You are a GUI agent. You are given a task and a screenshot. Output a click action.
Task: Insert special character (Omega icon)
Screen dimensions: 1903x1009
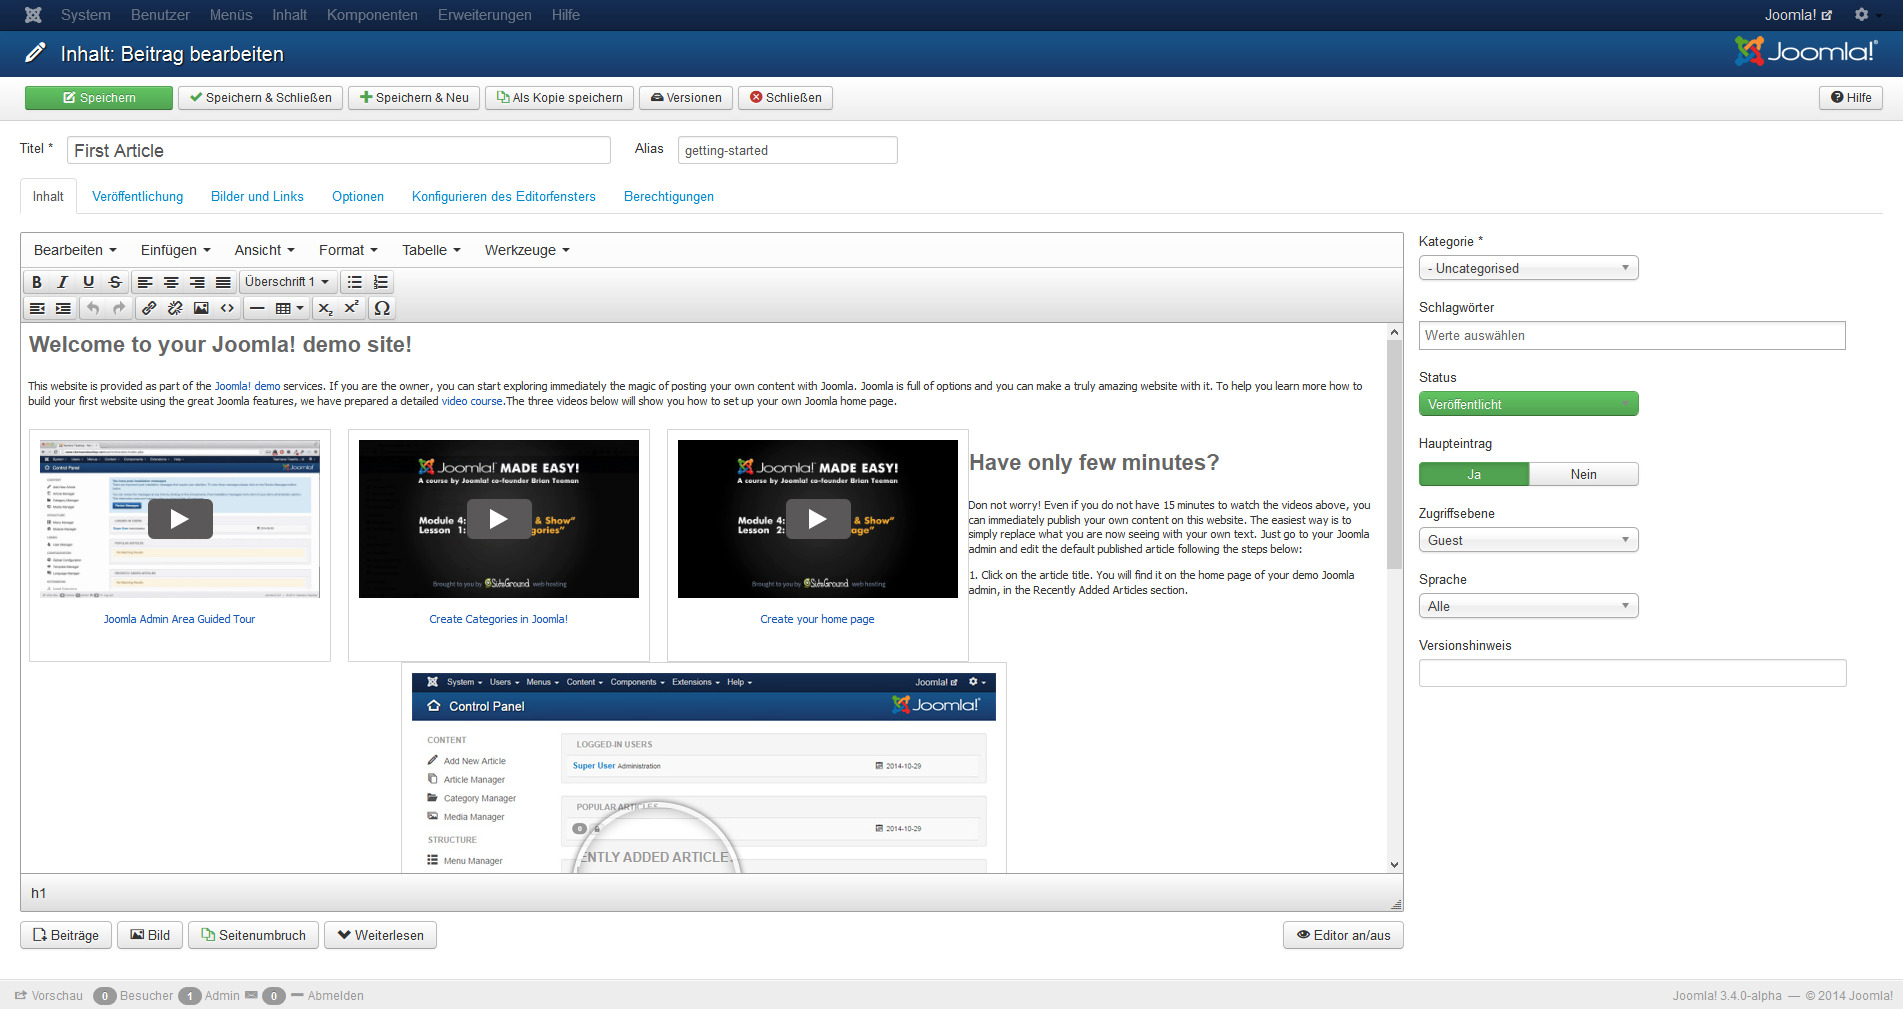[382, 308]
